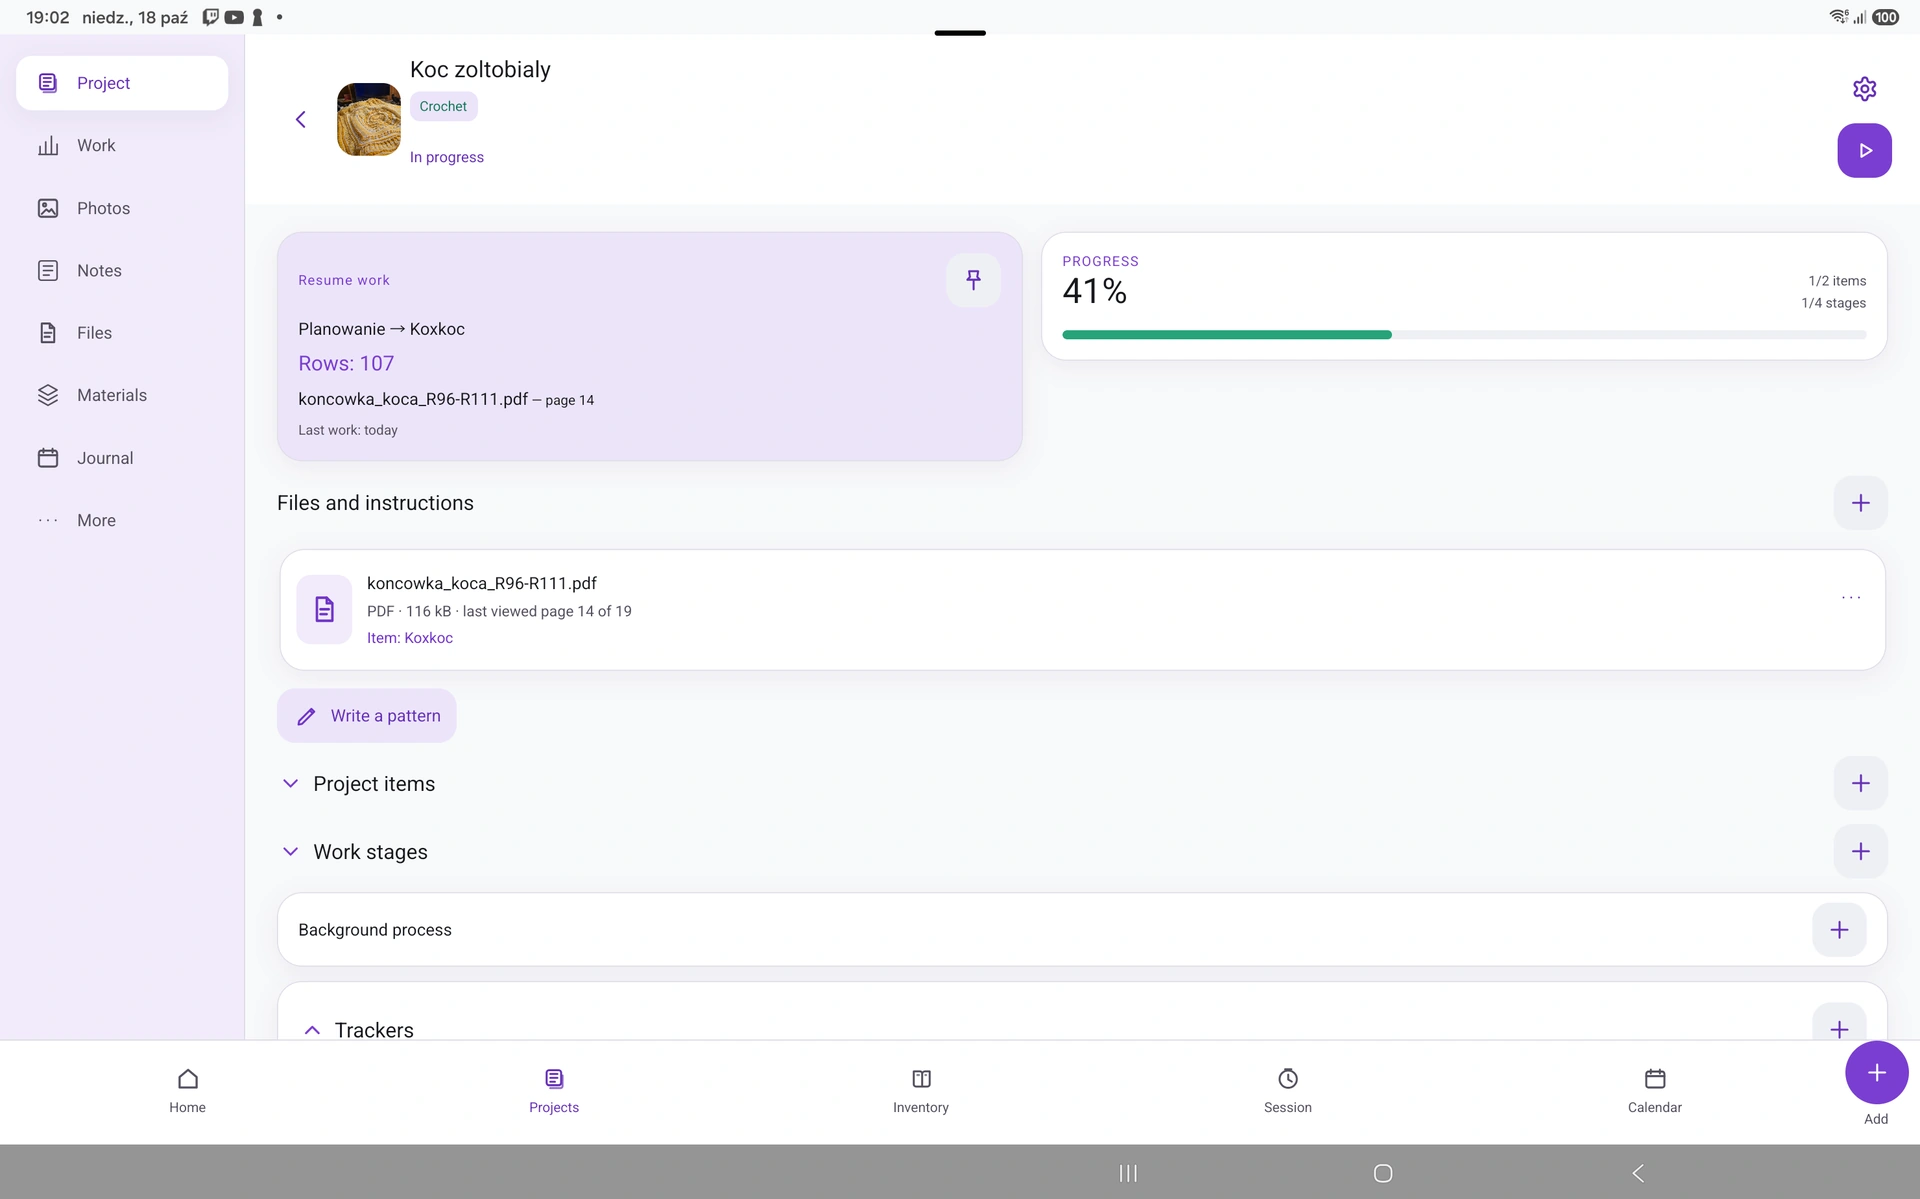Change the In progress status
The width and height of the screenshot is (1920, 1199).
point(446,157)
